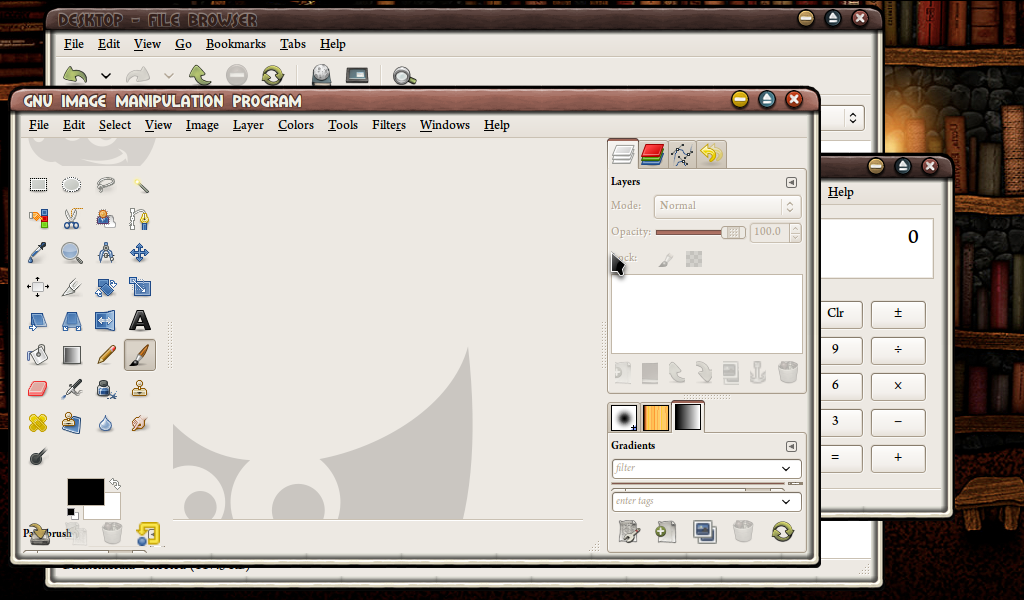This screenshot has width=1024, height=600.
Task: Choose the Rotate tool
Action: (x=106, y=287)
